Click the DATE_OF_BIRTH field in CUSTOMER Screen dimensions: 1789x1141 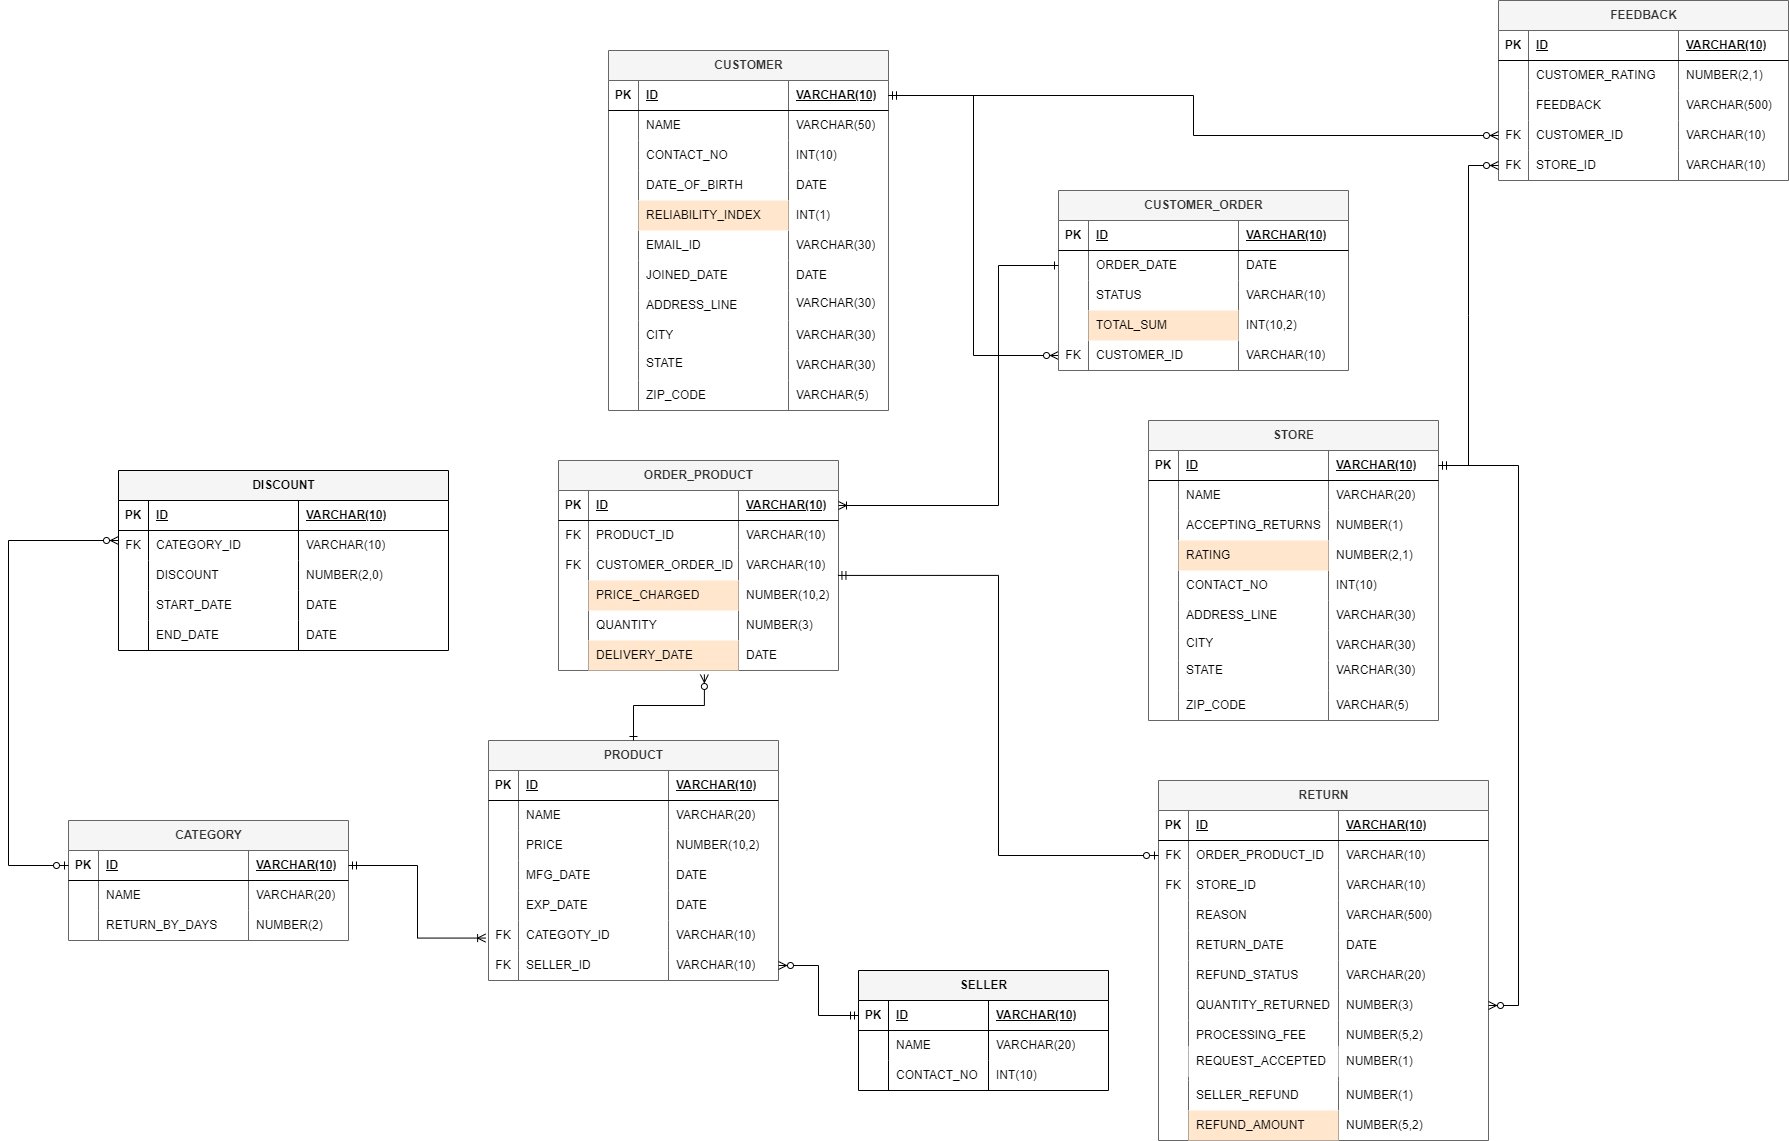(x=694, y=185)
